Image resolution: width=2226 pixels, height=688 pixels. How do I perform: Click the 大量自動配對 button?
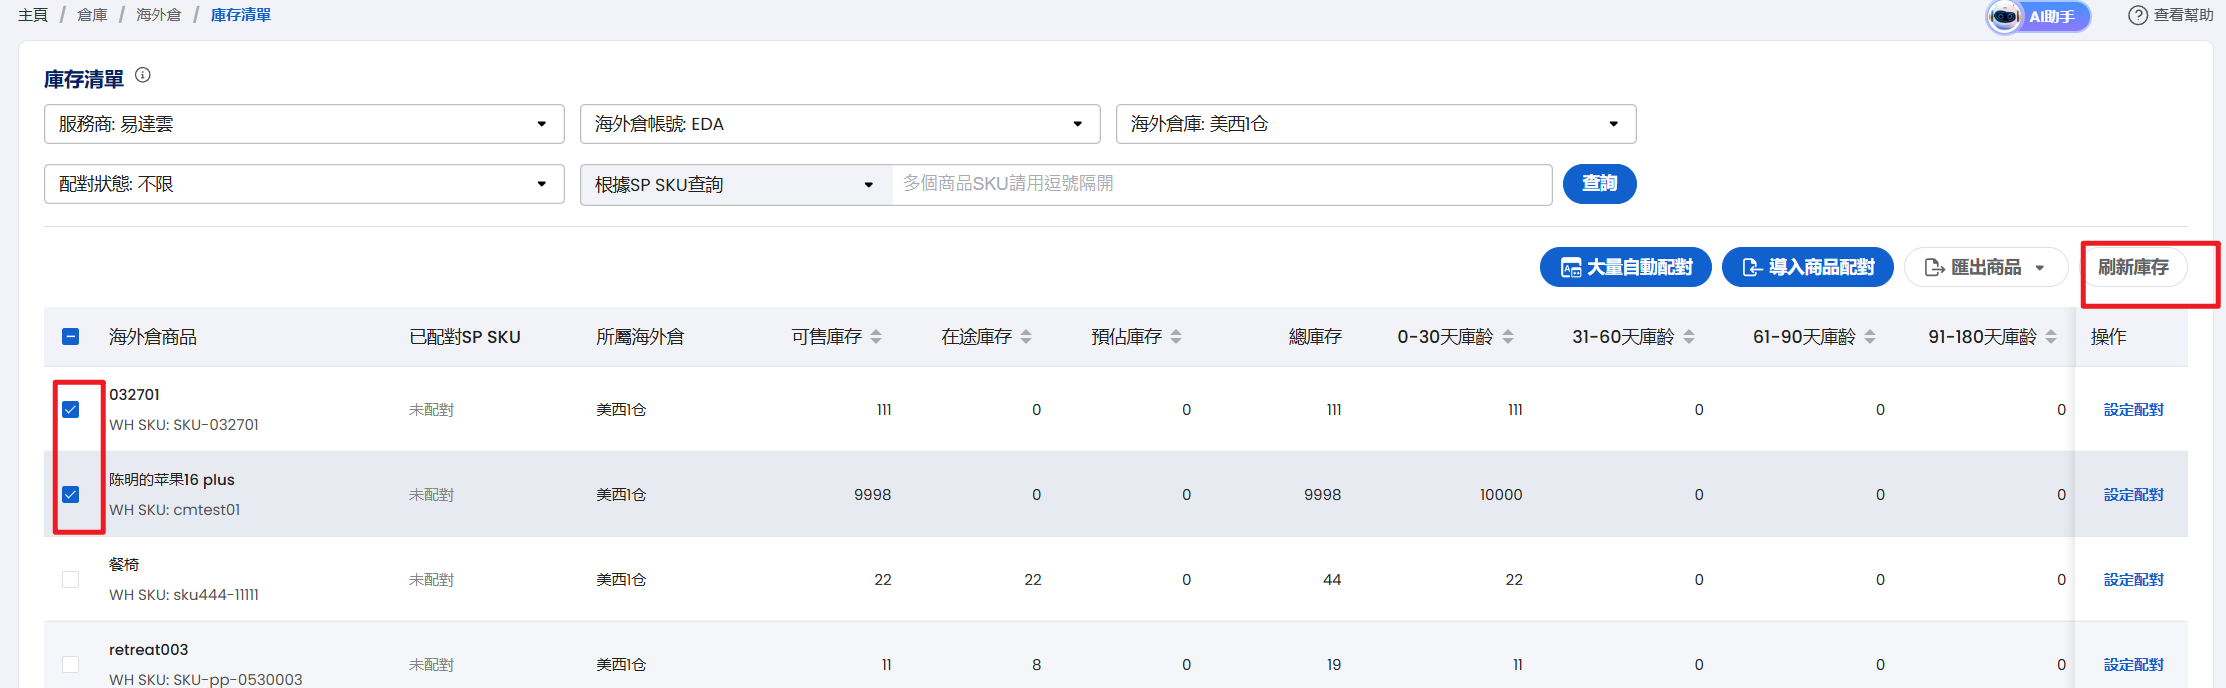click(x=1626, y=267)
